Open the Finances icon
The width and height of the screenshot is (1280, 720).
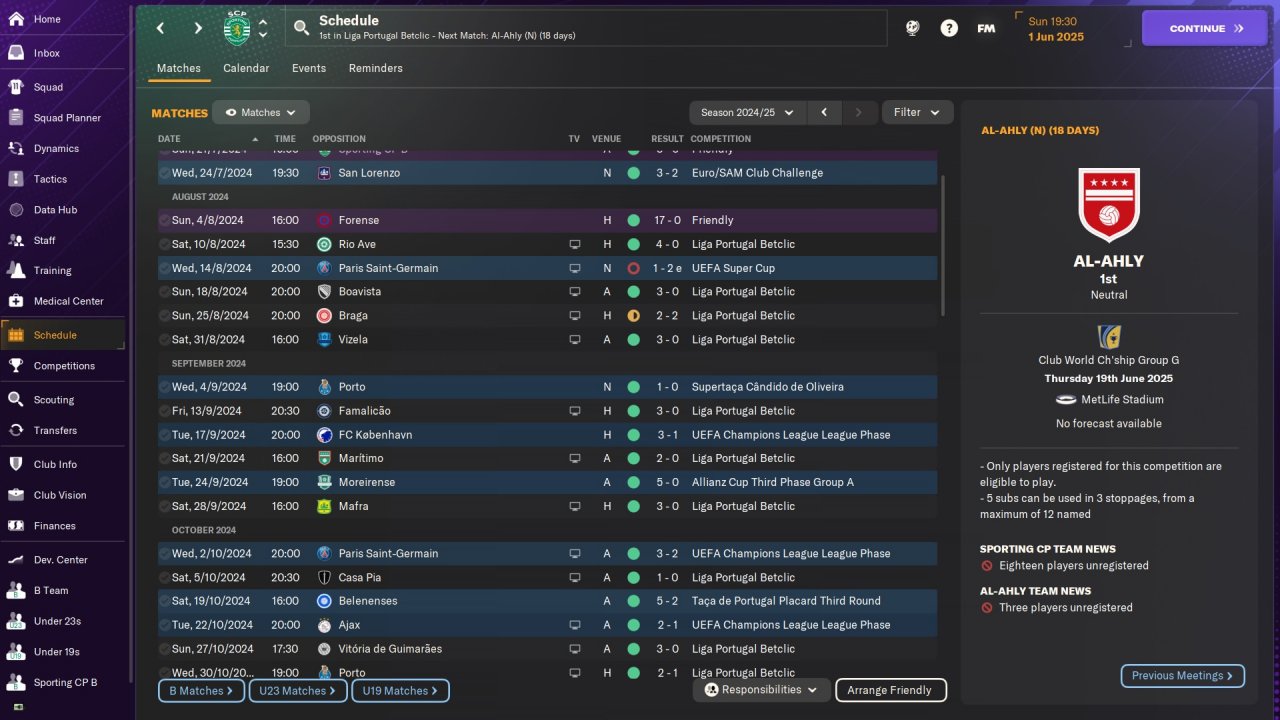point(16,525)
